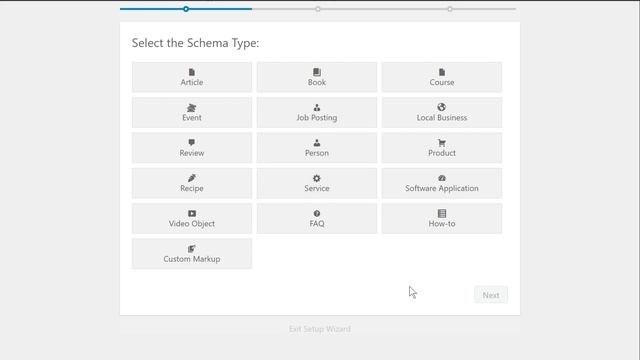Select the Person schema icon
The height and width of the screenshot is (360, 640).
click(317, 143)
